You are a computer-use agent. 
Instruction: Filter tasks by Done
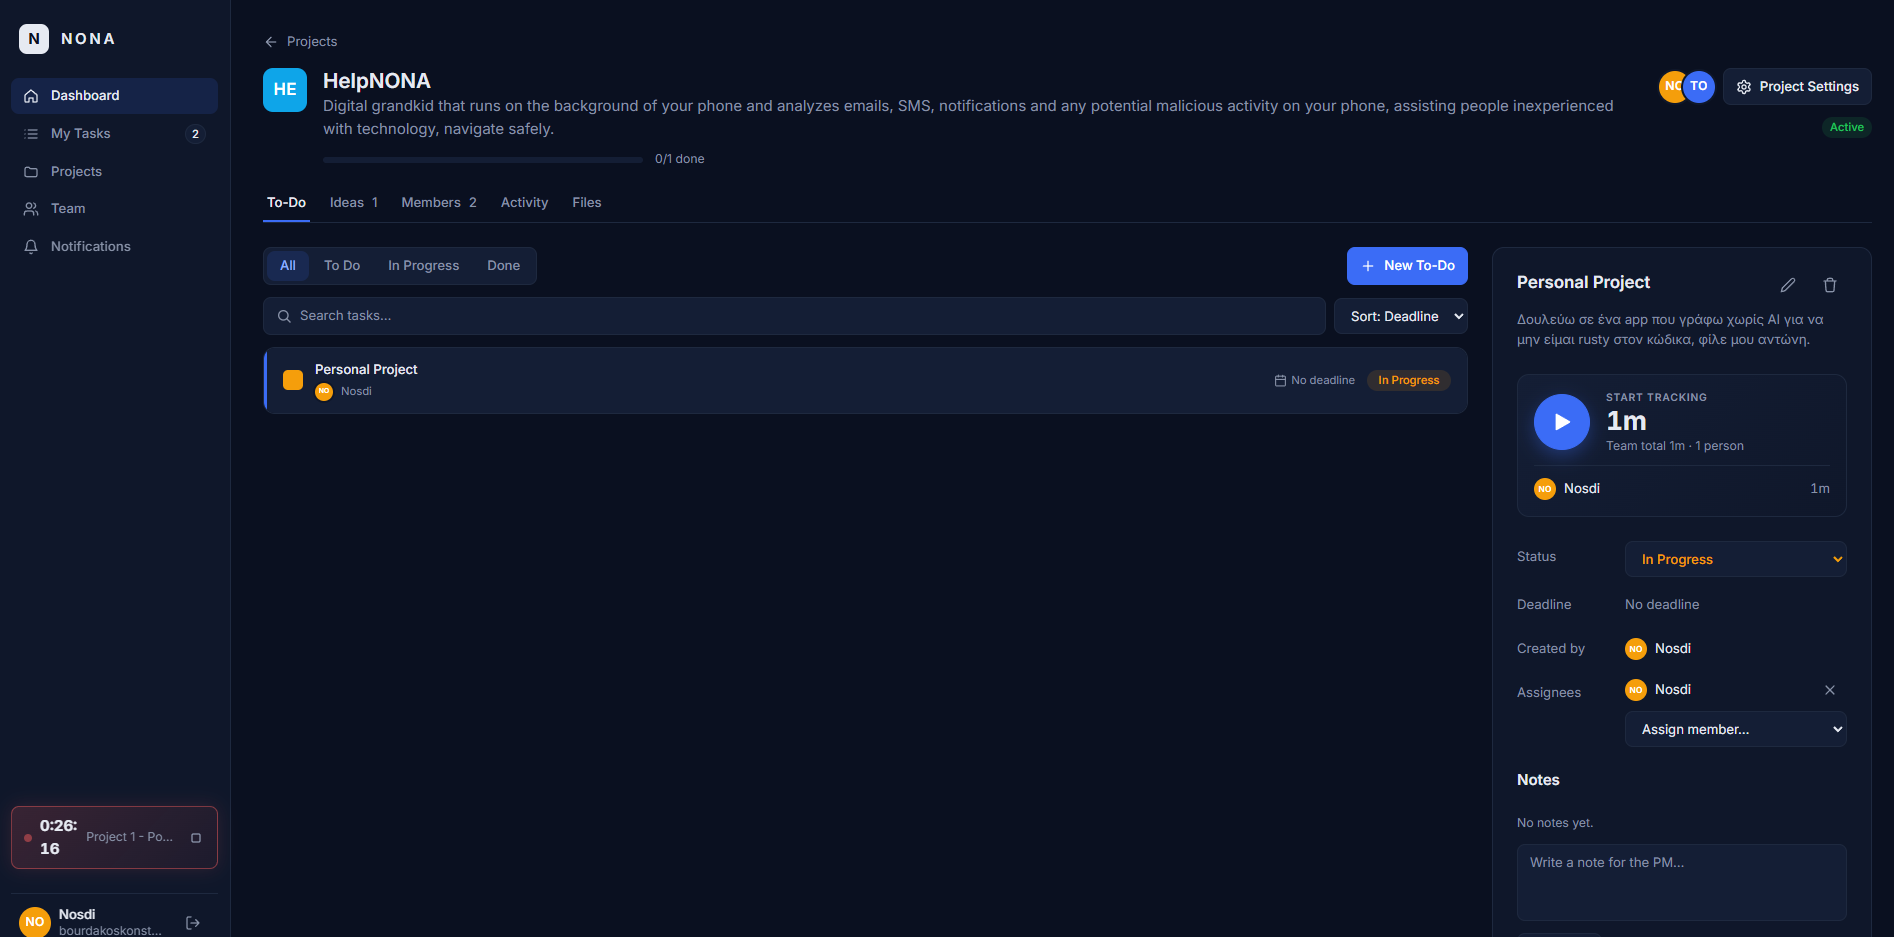click(504, 266)
